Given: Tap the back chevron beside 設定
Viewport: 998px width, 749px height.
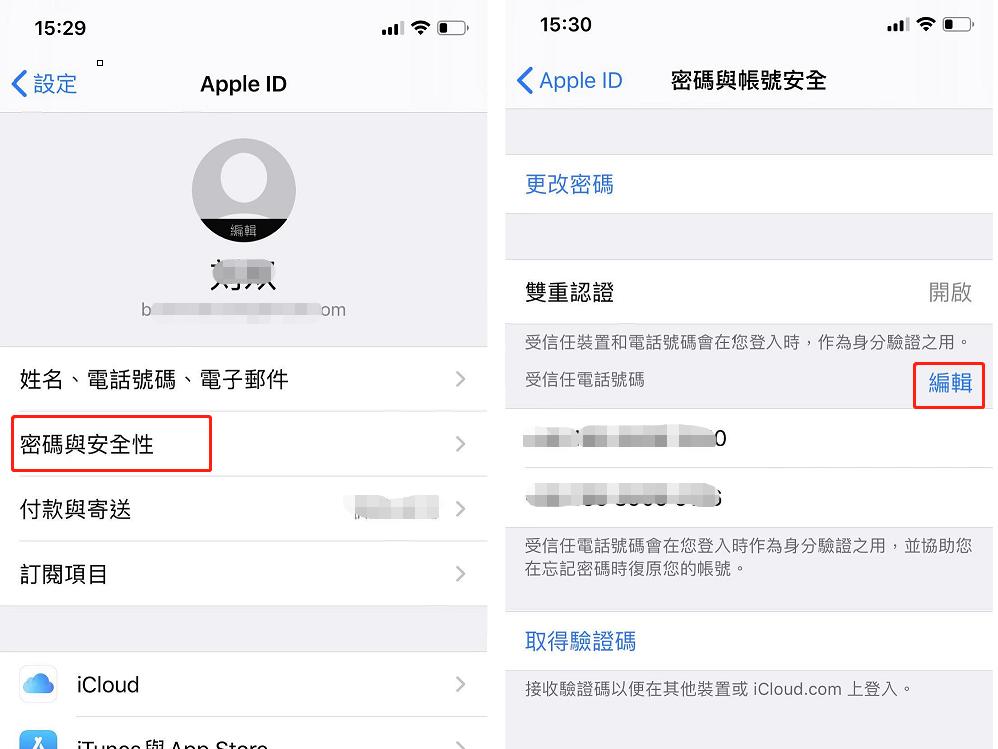Looking at the screenshot, I should 20,83.
